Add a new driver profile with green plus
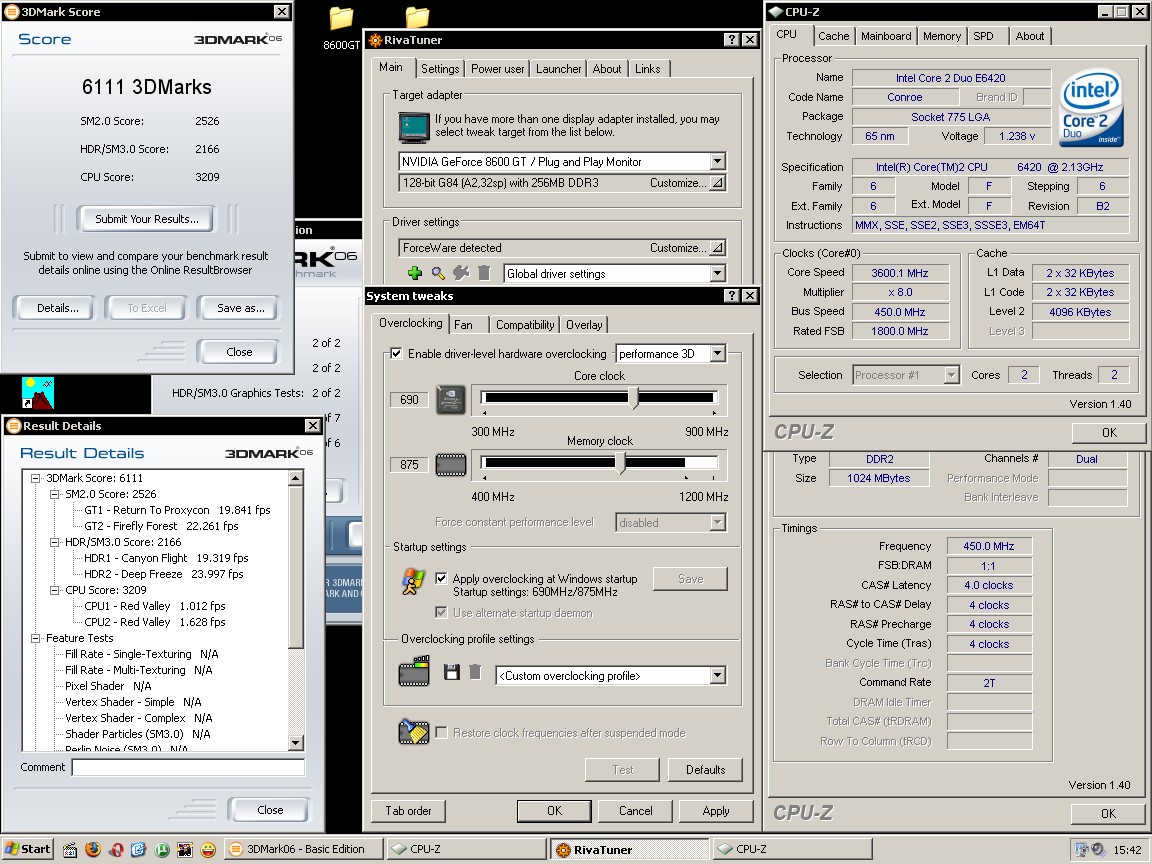Viewport: 1152px width, 864px height. pos(415,273)
